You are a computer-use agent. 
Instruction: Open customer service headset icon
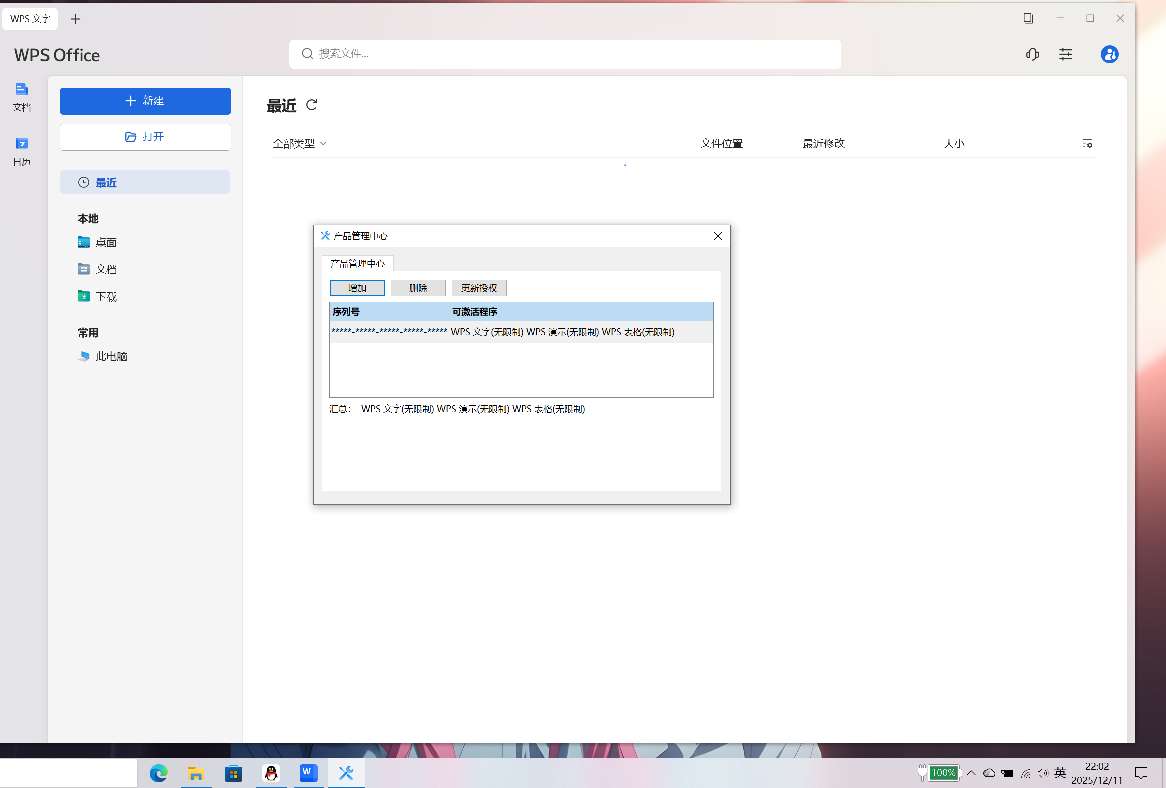pos(1032,55)
